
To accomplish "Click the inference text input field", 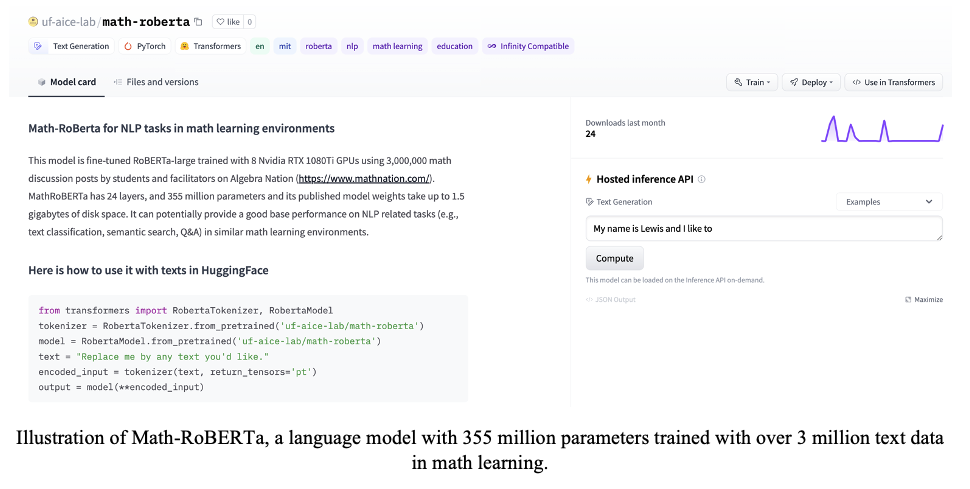I will click(763, 229).
